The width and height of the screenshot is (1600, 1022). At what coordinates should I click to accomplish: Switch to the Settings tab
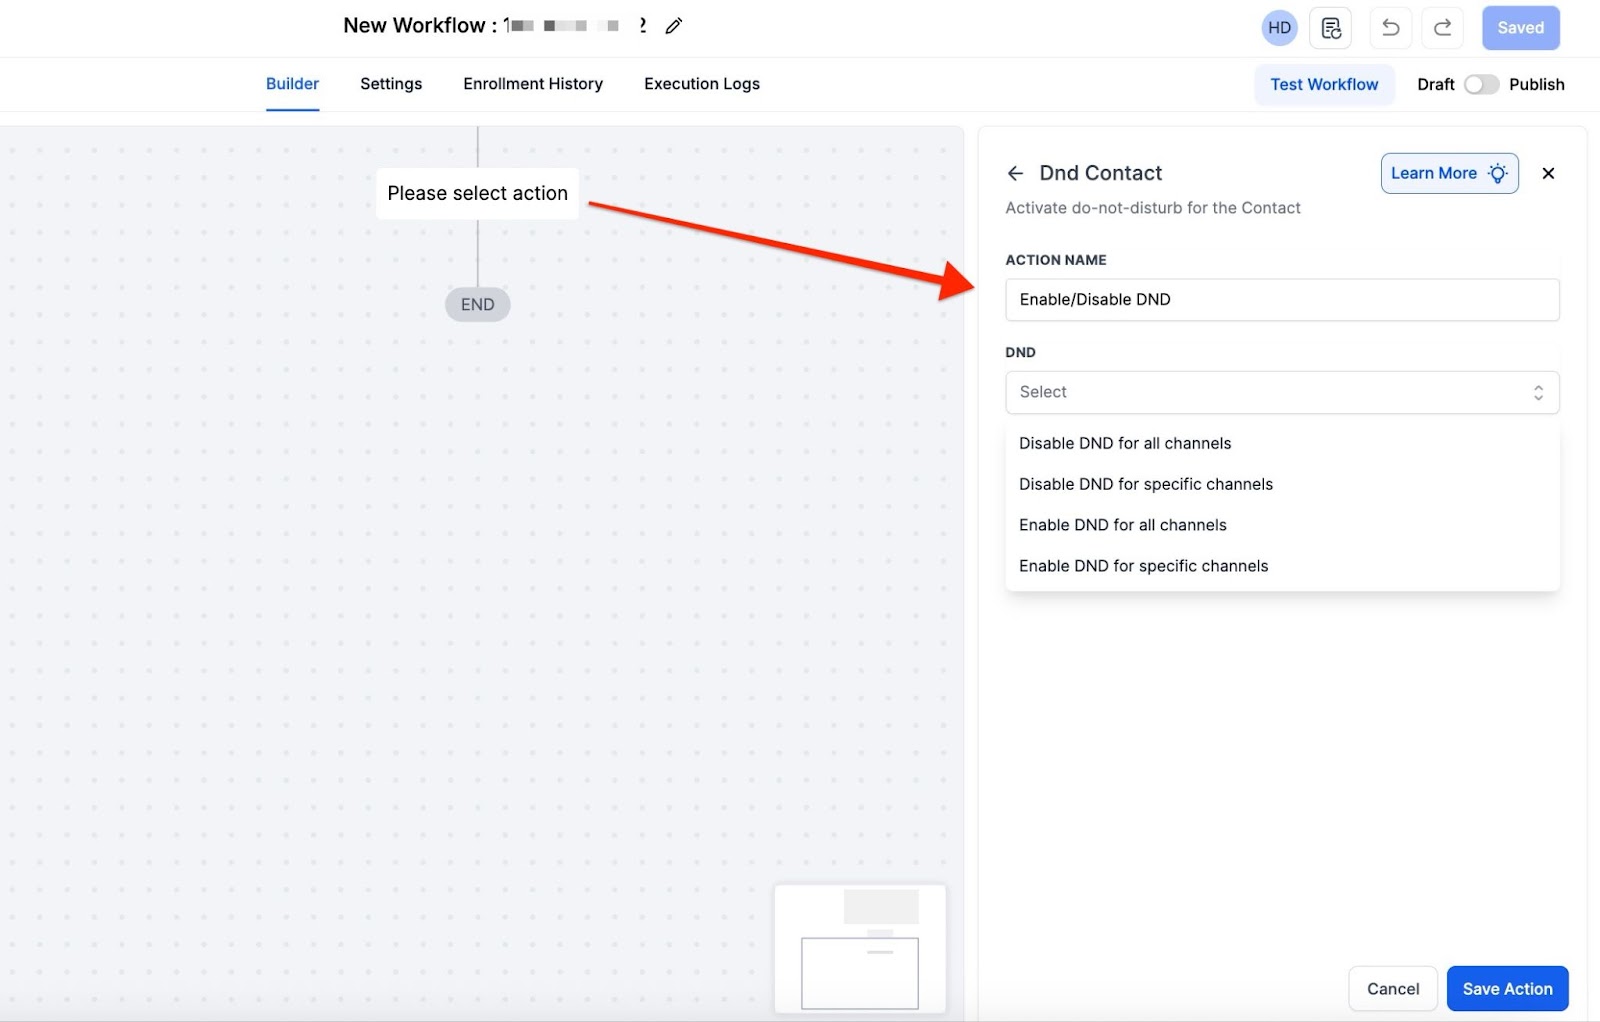click(x=391, y=84)
